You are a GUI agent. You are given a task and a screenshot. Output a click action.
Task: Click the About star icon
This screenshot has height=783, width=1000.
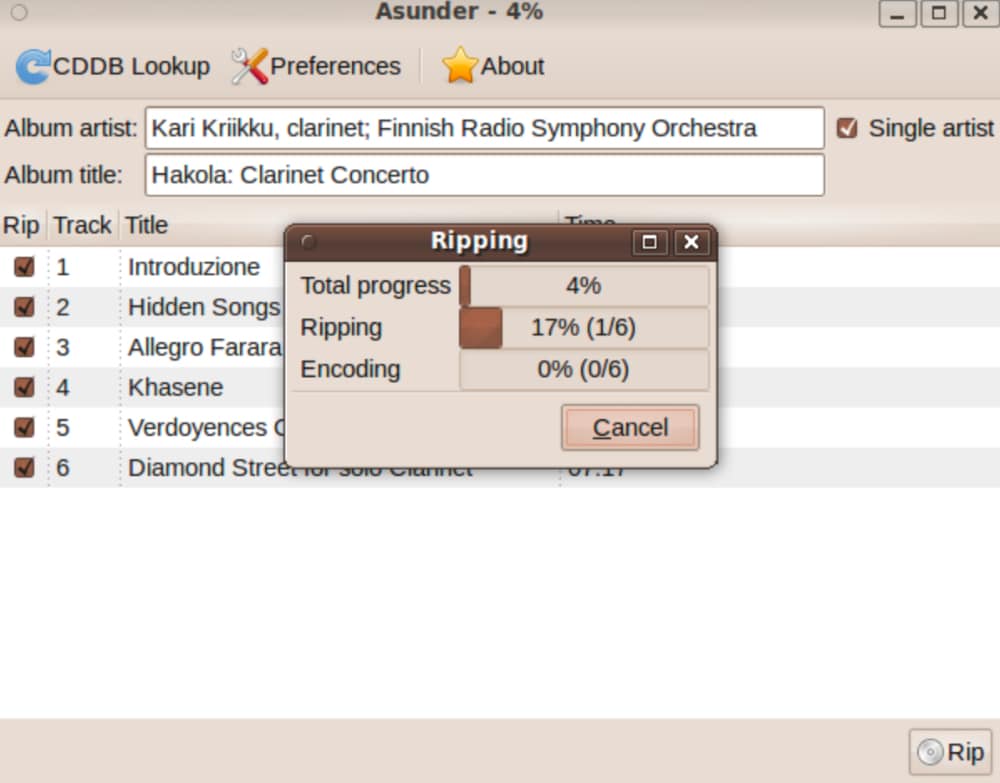[x=460, y=66]
